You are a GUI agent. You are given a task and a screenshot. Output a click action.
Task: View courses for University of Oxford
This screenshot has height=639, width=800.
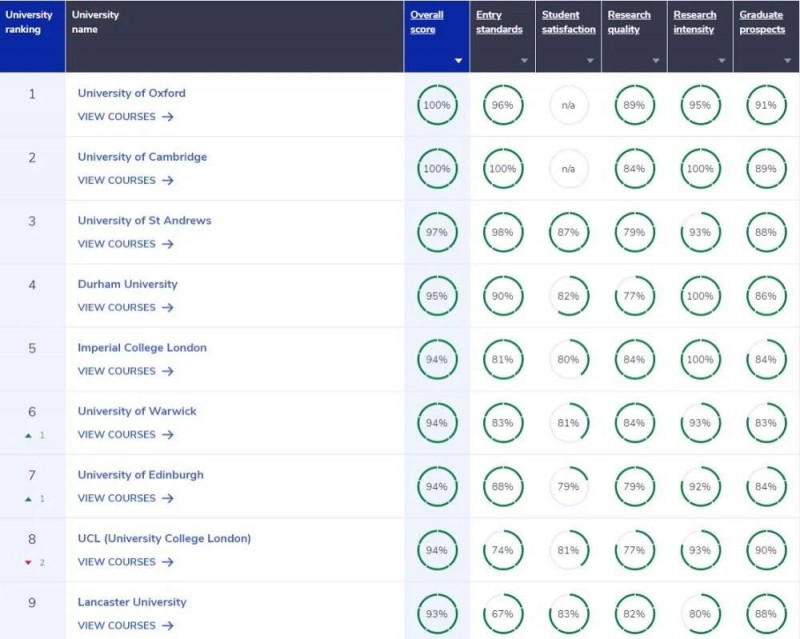pyautogui.click(x=126, y=117)
